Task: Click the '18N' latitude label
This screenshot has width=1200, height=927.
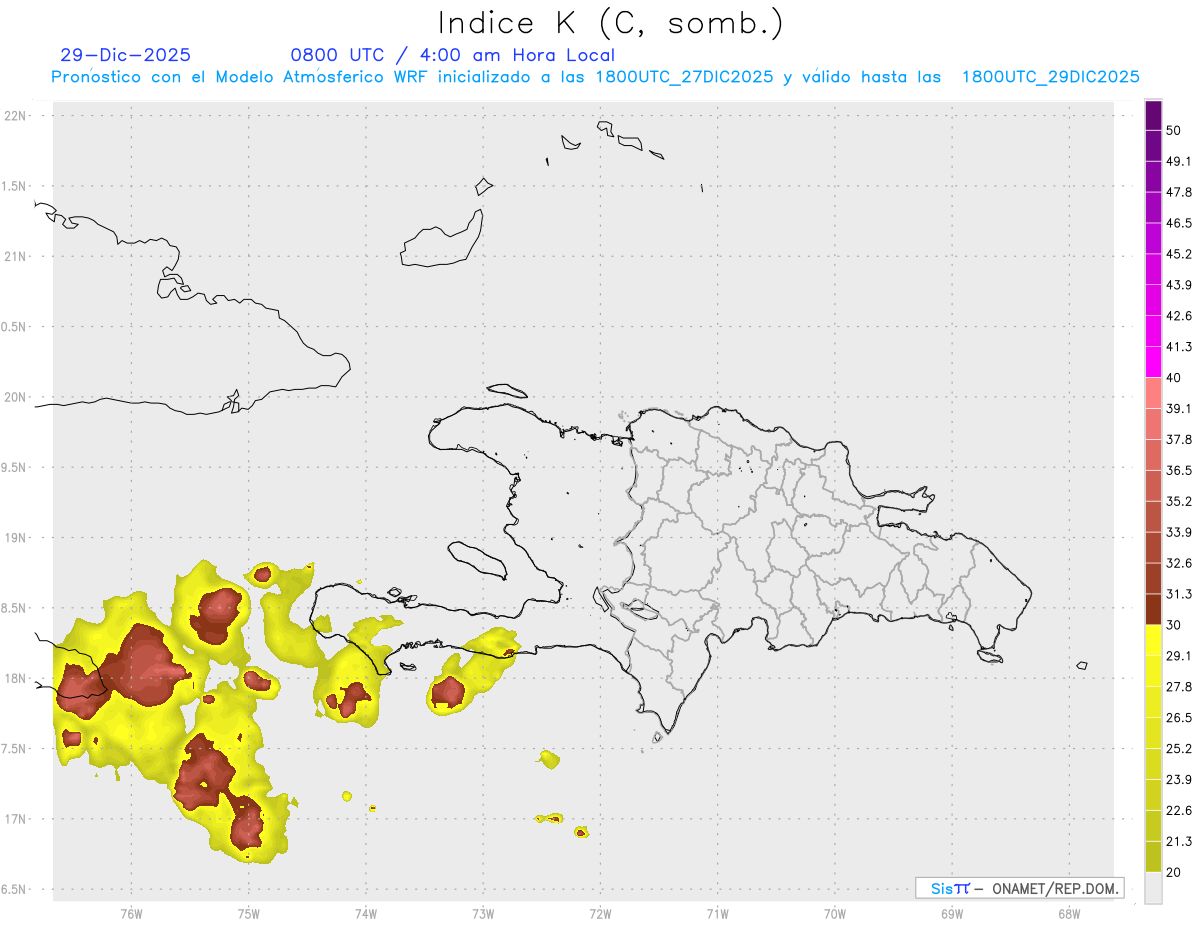Action: (15, 679)
